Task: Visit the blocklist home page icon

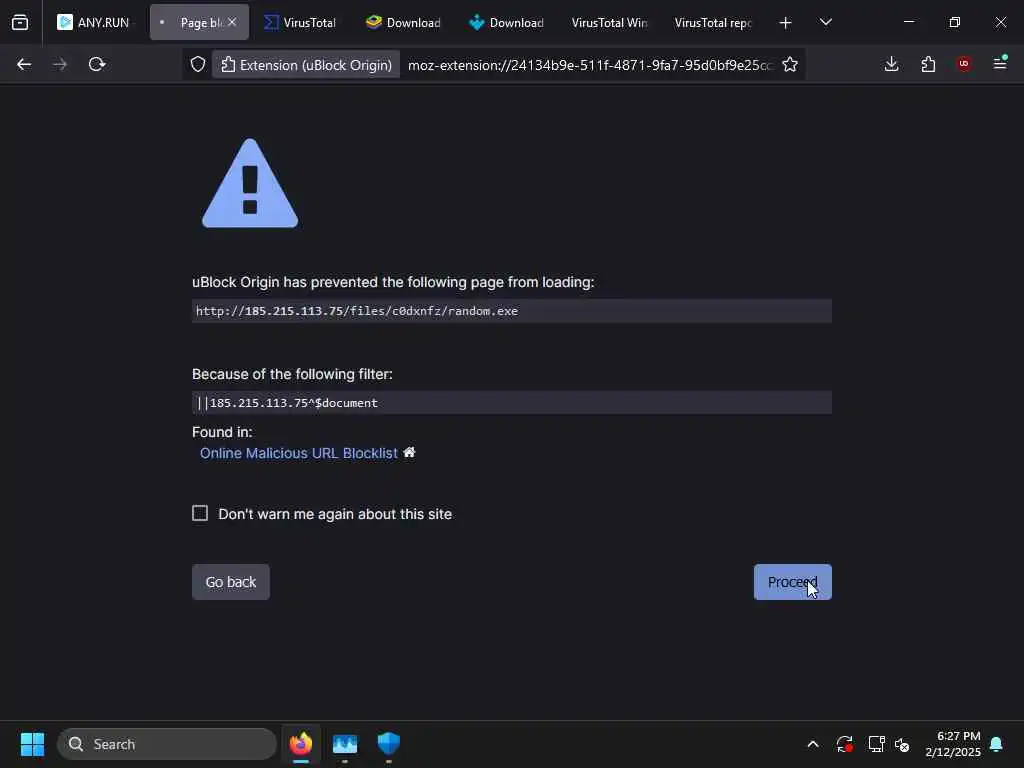Action: point(409,453)
